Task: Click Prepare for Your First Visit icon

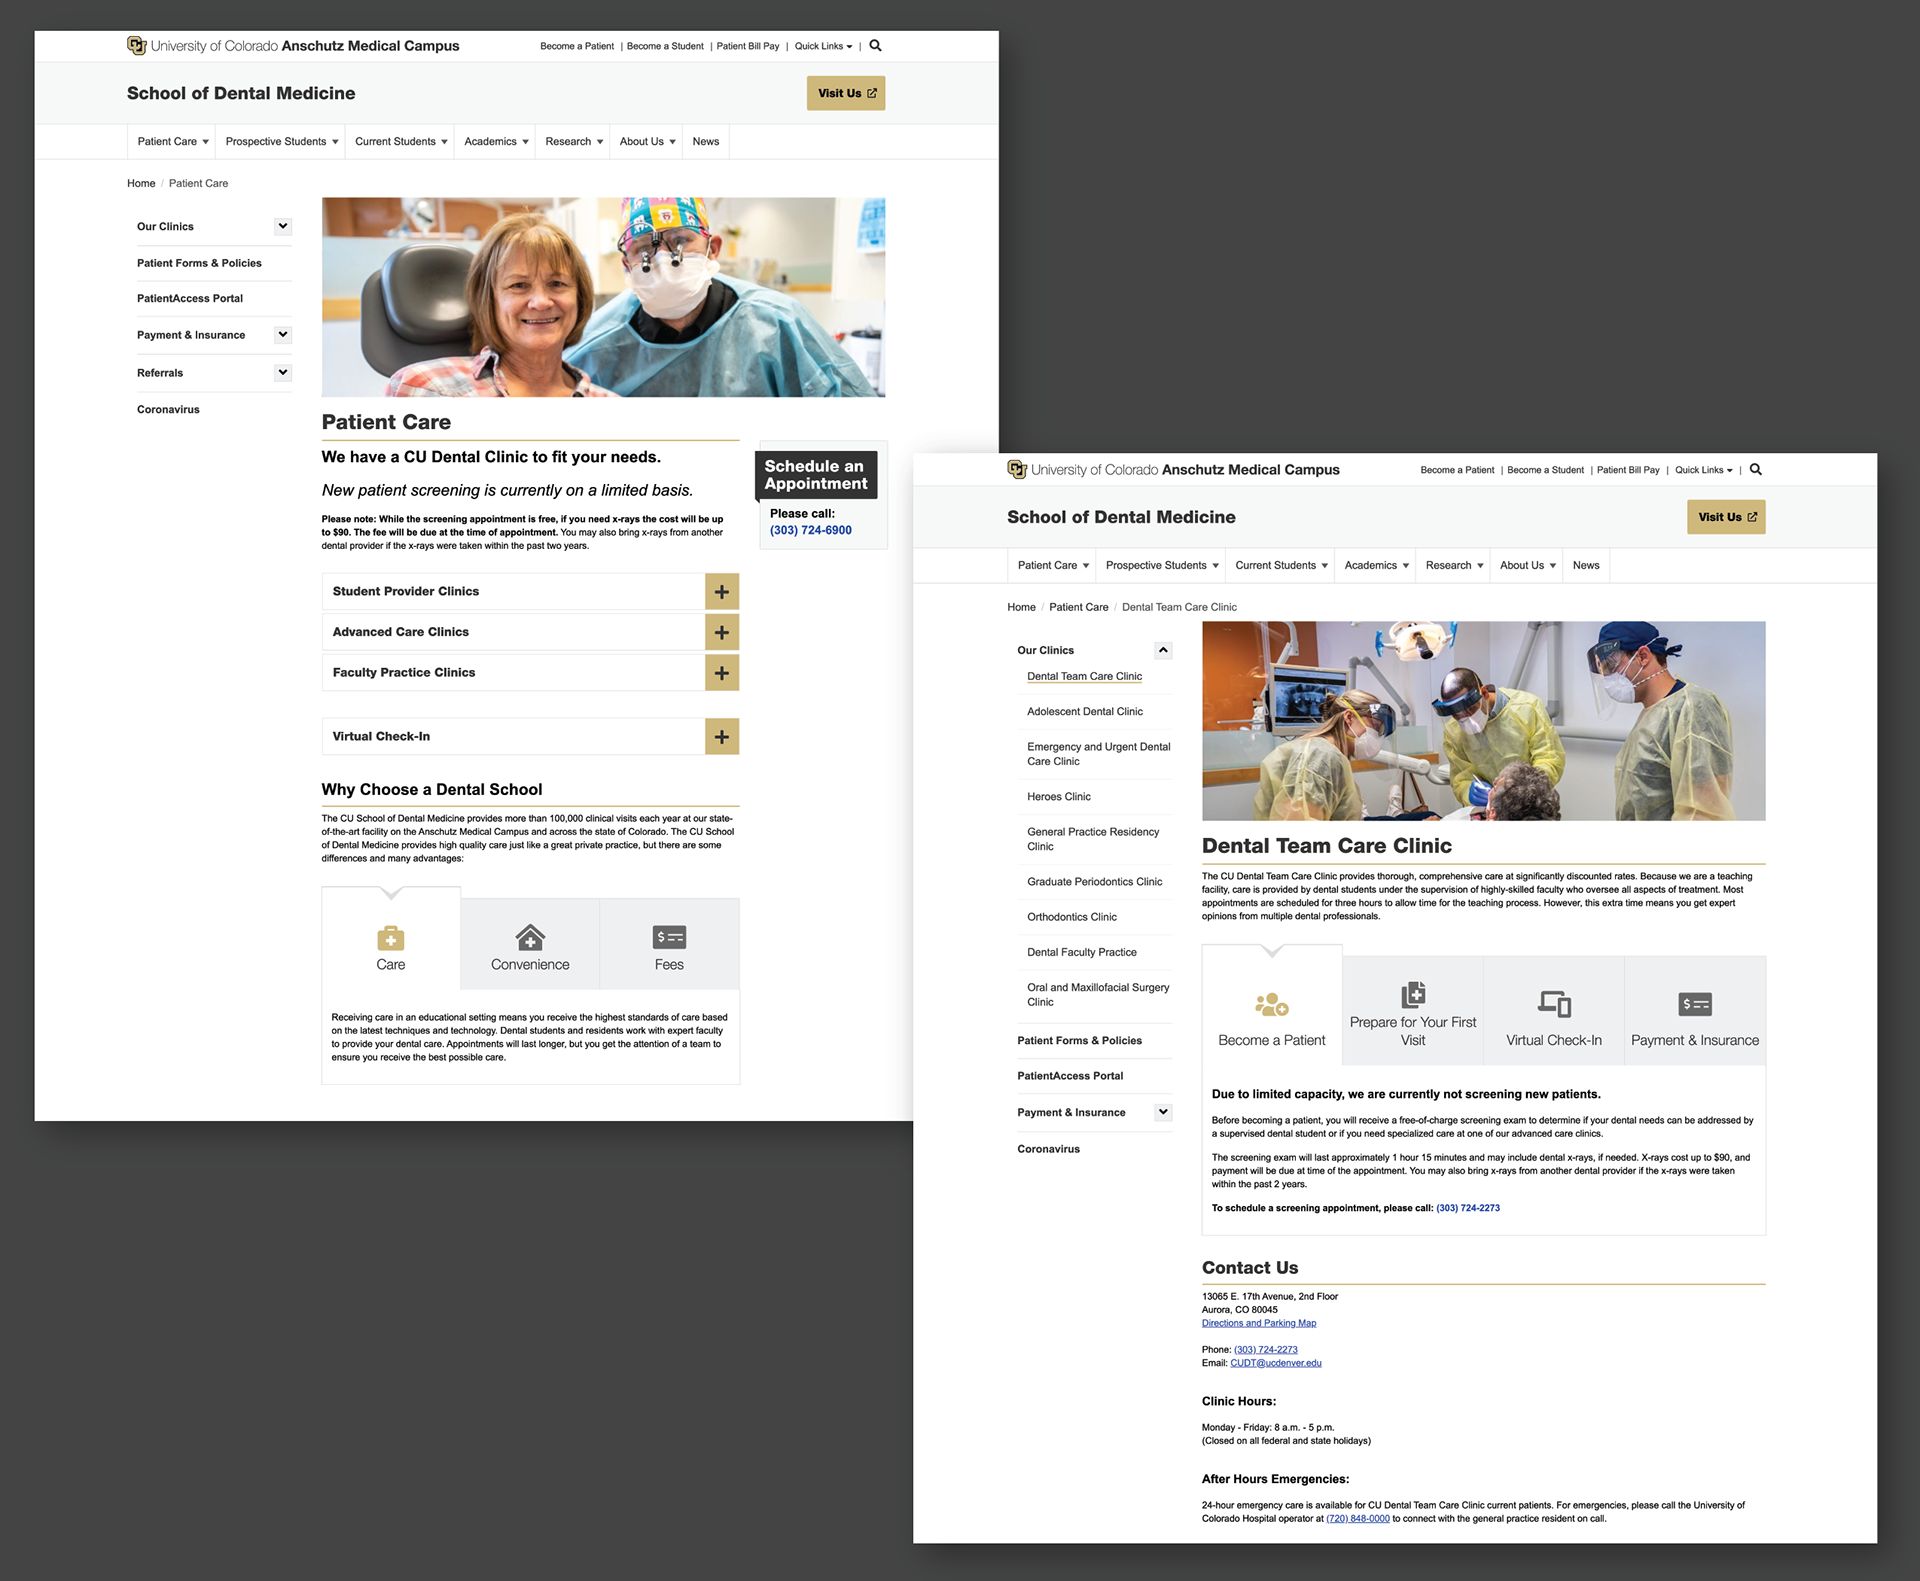Action: pos(1413,995)
